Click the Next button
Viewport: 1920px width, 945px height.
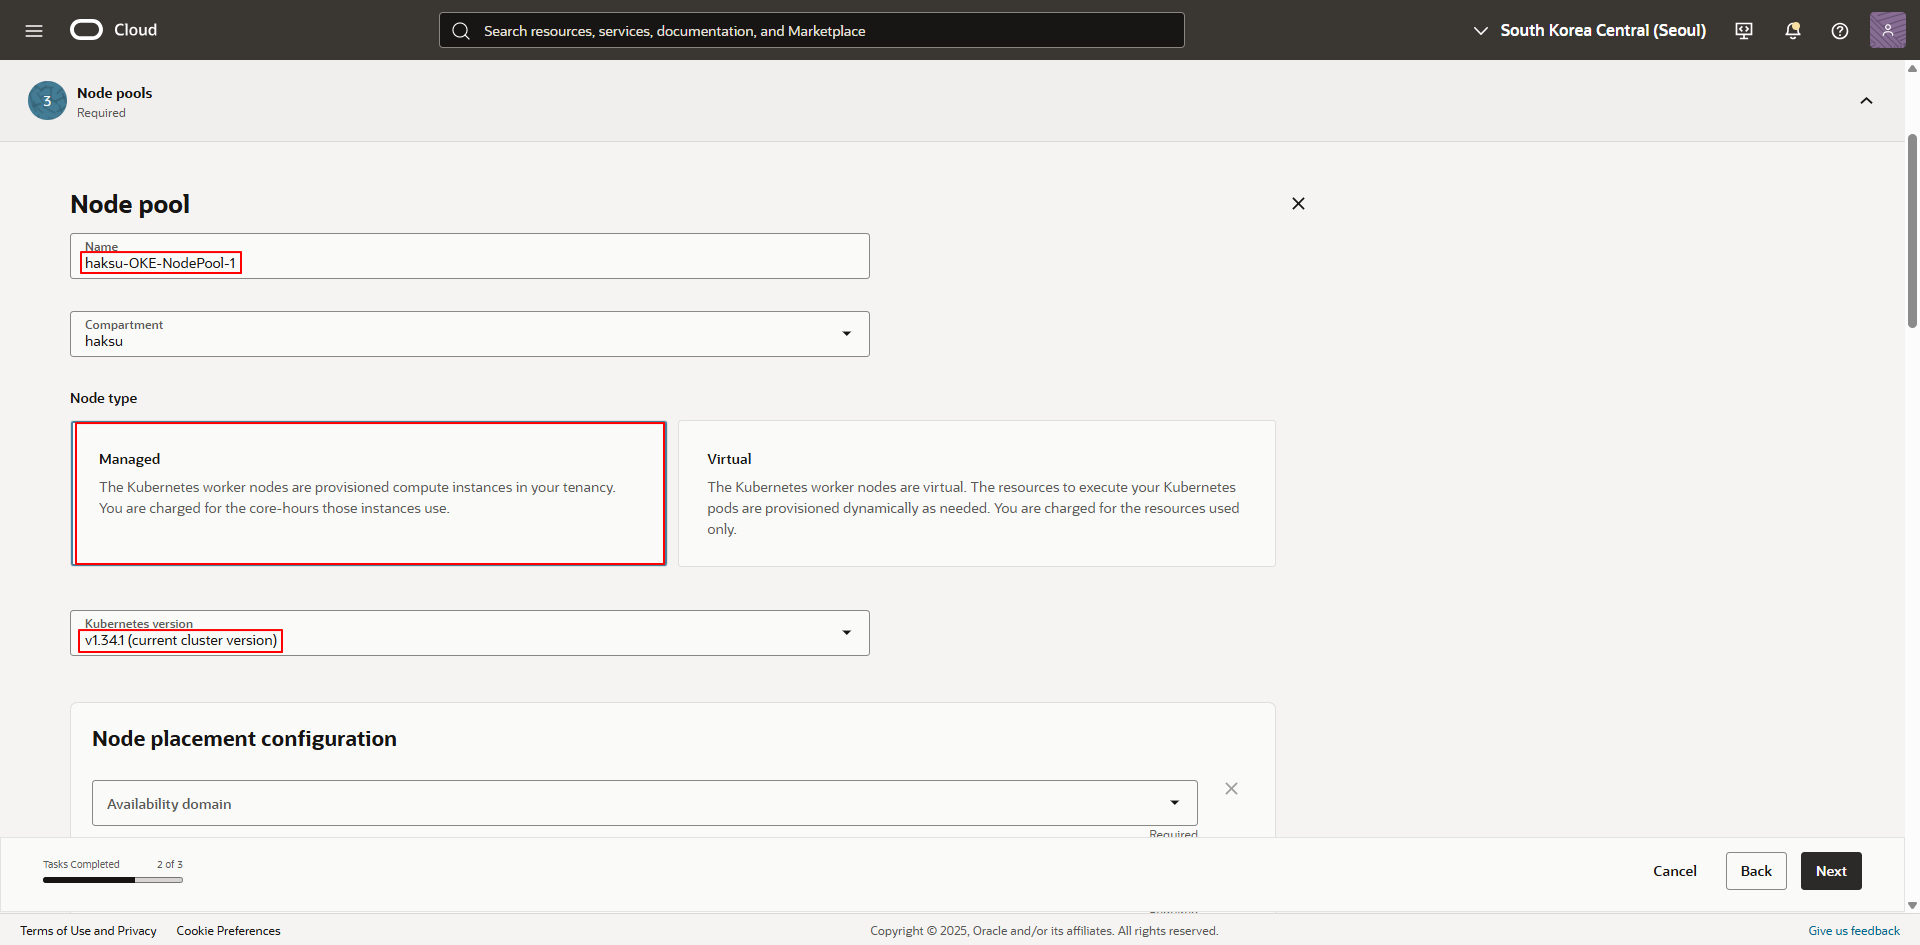tap(1830, 871)
